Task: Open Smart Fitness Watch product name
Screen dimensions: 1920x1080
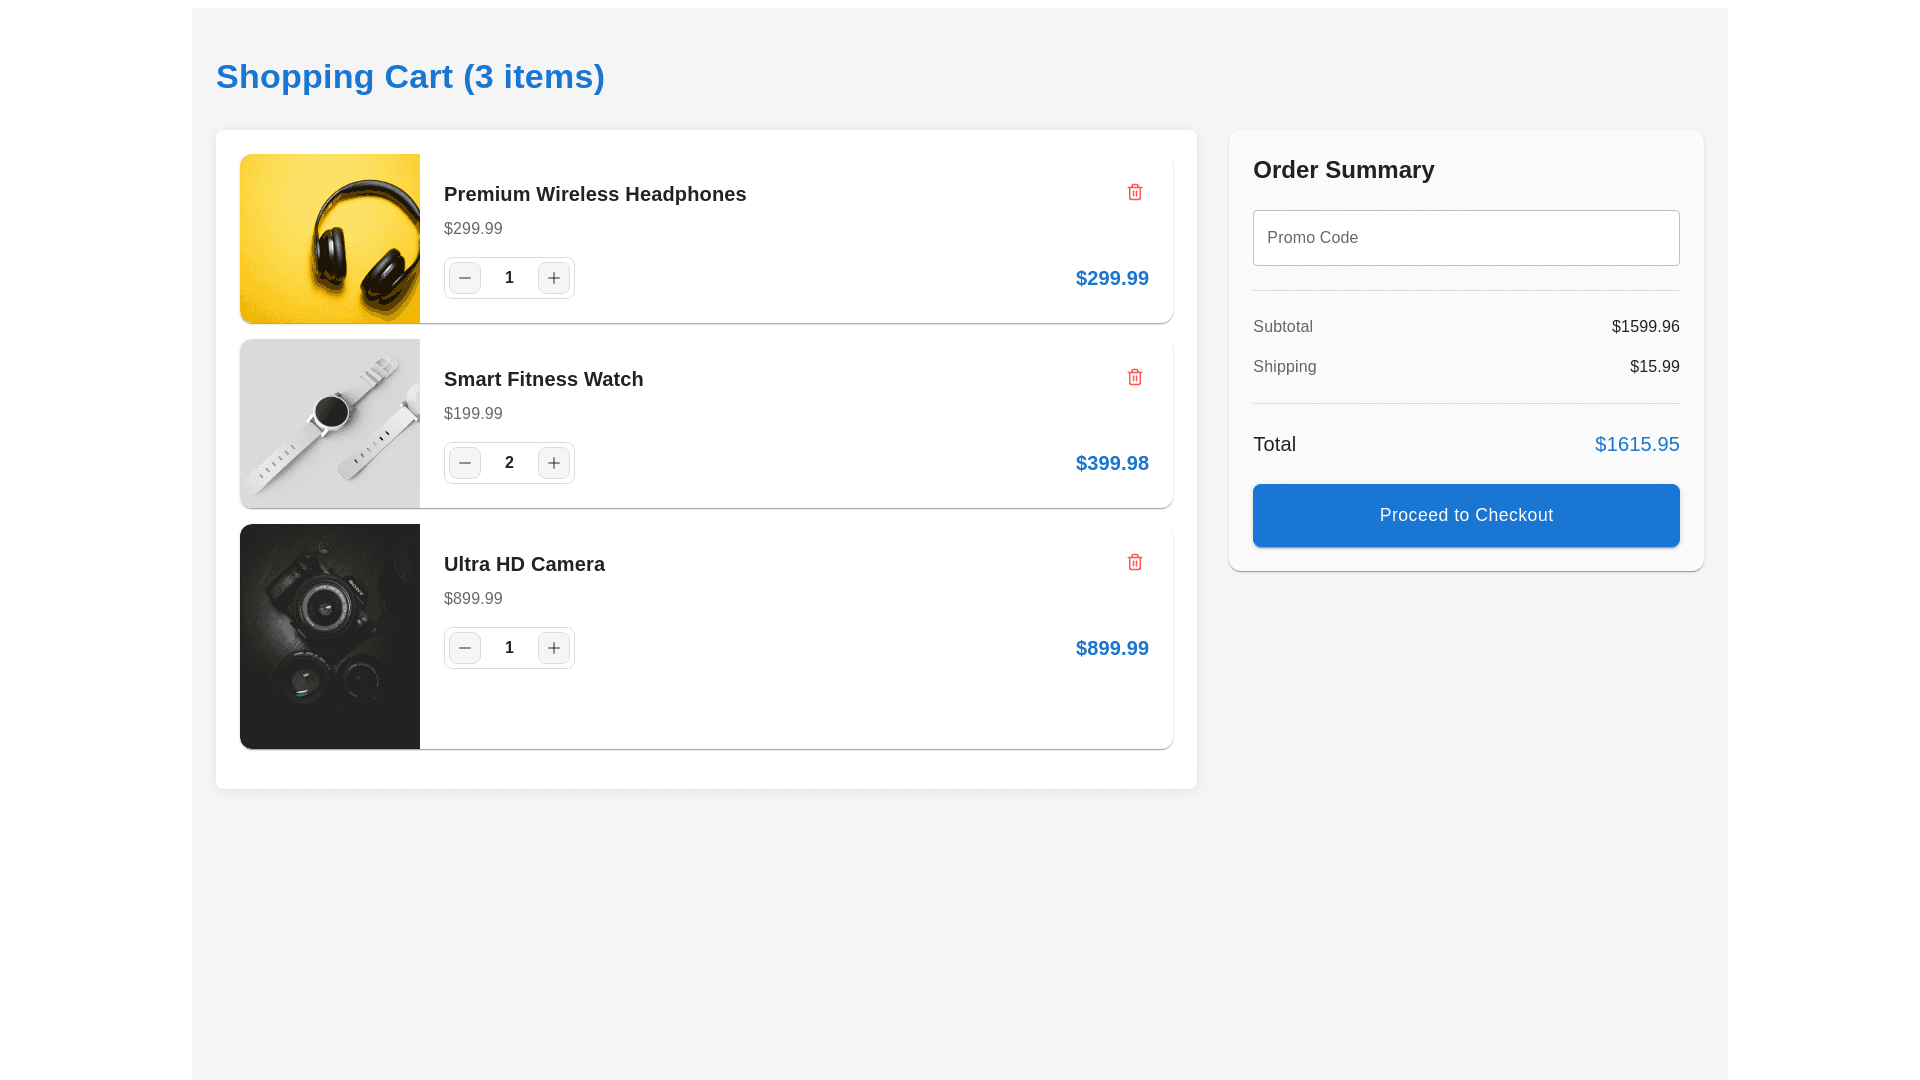Action: click(x=543, y=379)
